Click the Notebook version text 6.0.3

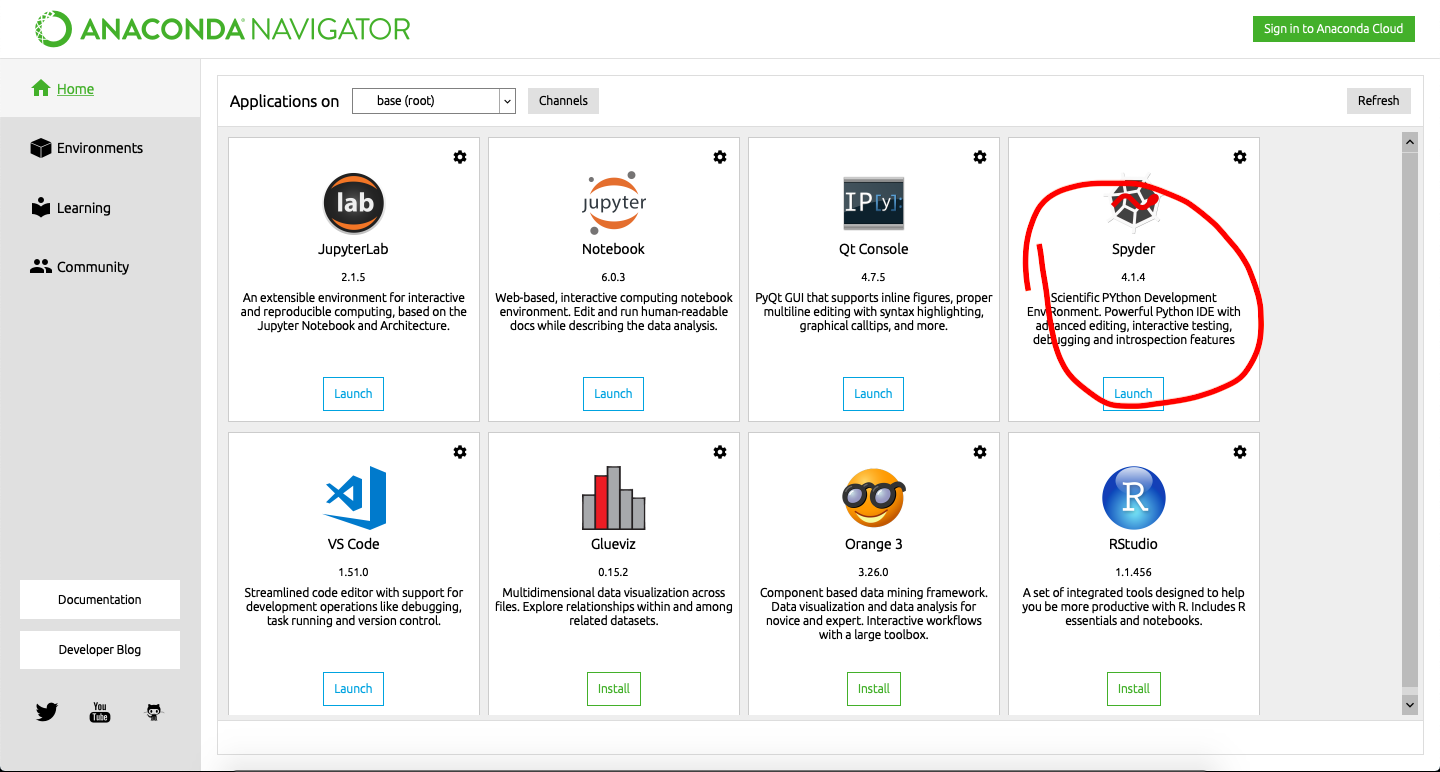click(x=613, y=277)
